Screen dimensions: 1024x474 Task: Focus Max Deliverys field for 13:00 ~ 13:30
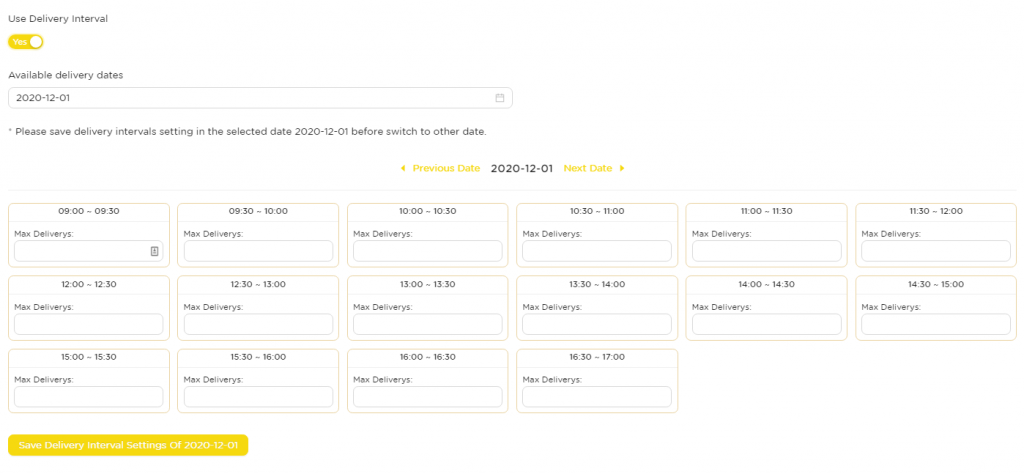point(428,324)
